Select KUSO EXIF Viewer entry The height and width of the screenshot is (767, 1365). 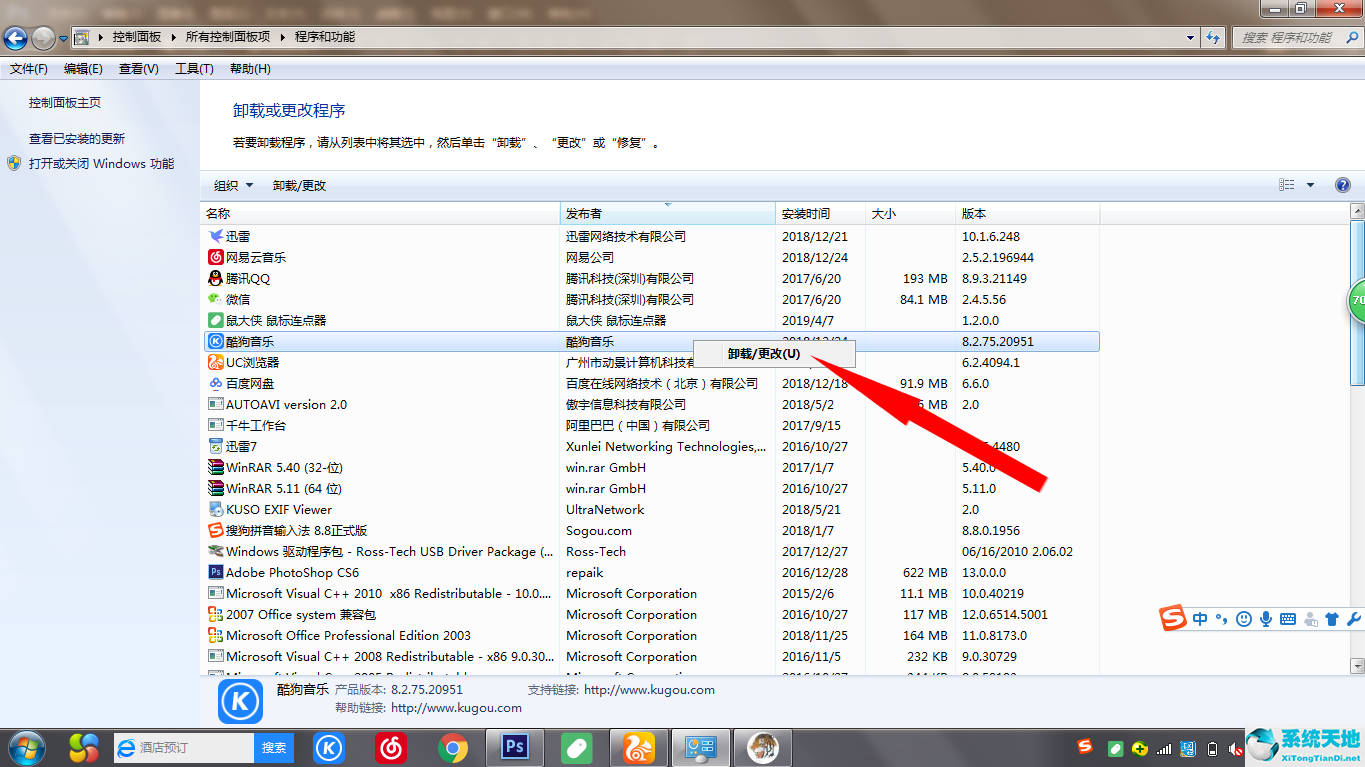[652, 509]
